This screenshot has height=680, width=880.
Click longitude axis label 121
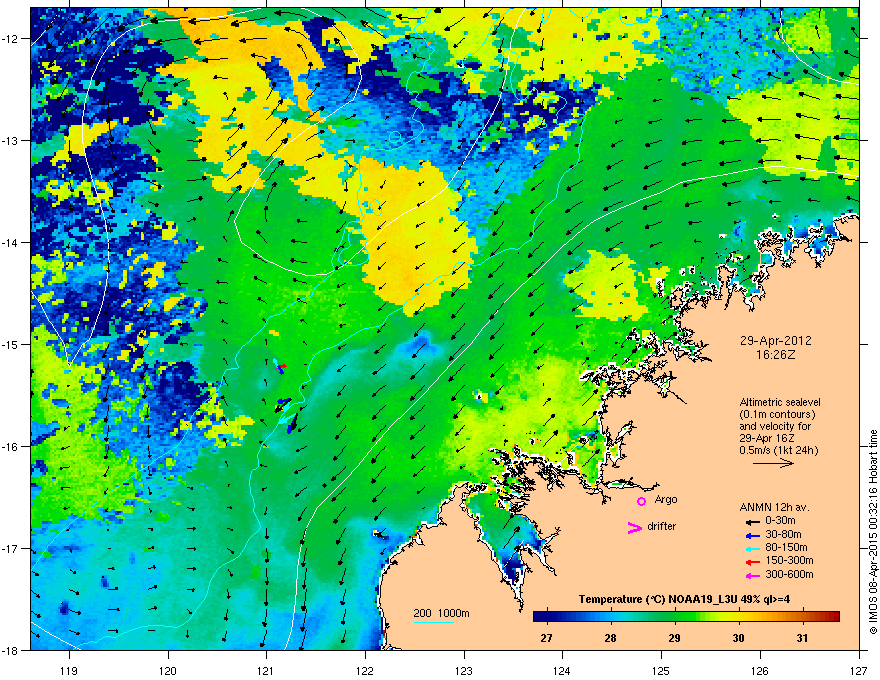266,670
